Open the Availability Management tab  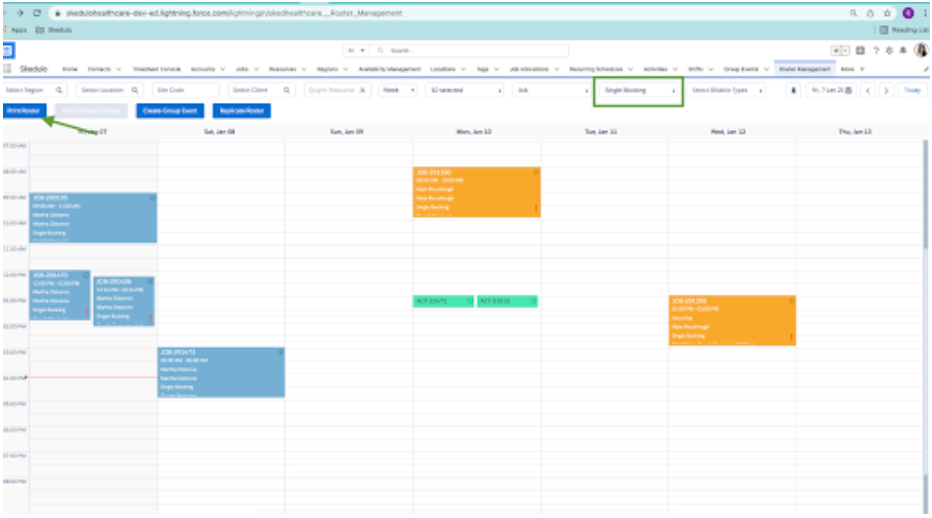point(389,70)
